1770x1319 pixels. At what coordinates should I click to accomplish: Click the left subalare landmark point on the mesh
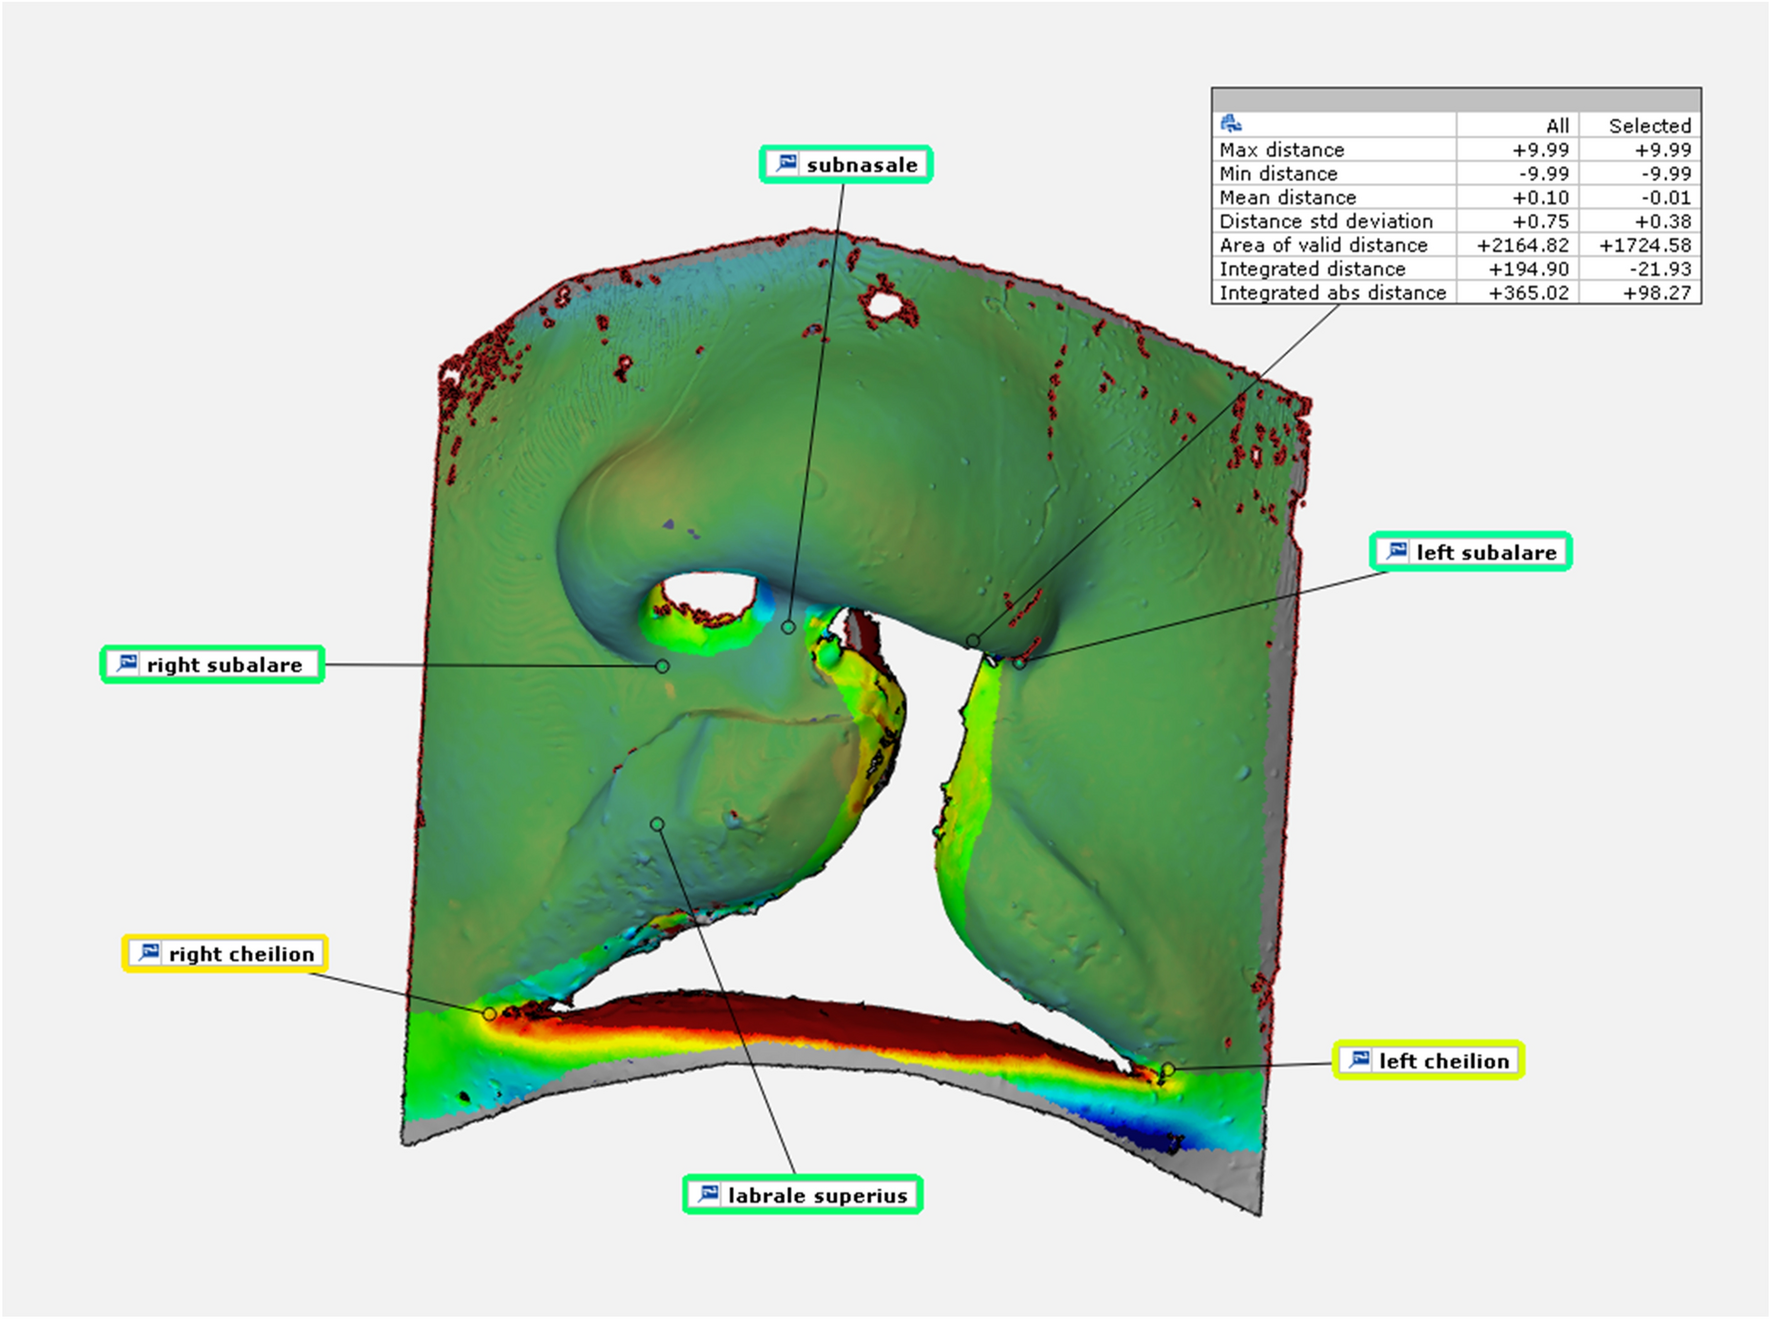tap(1020, 663)
